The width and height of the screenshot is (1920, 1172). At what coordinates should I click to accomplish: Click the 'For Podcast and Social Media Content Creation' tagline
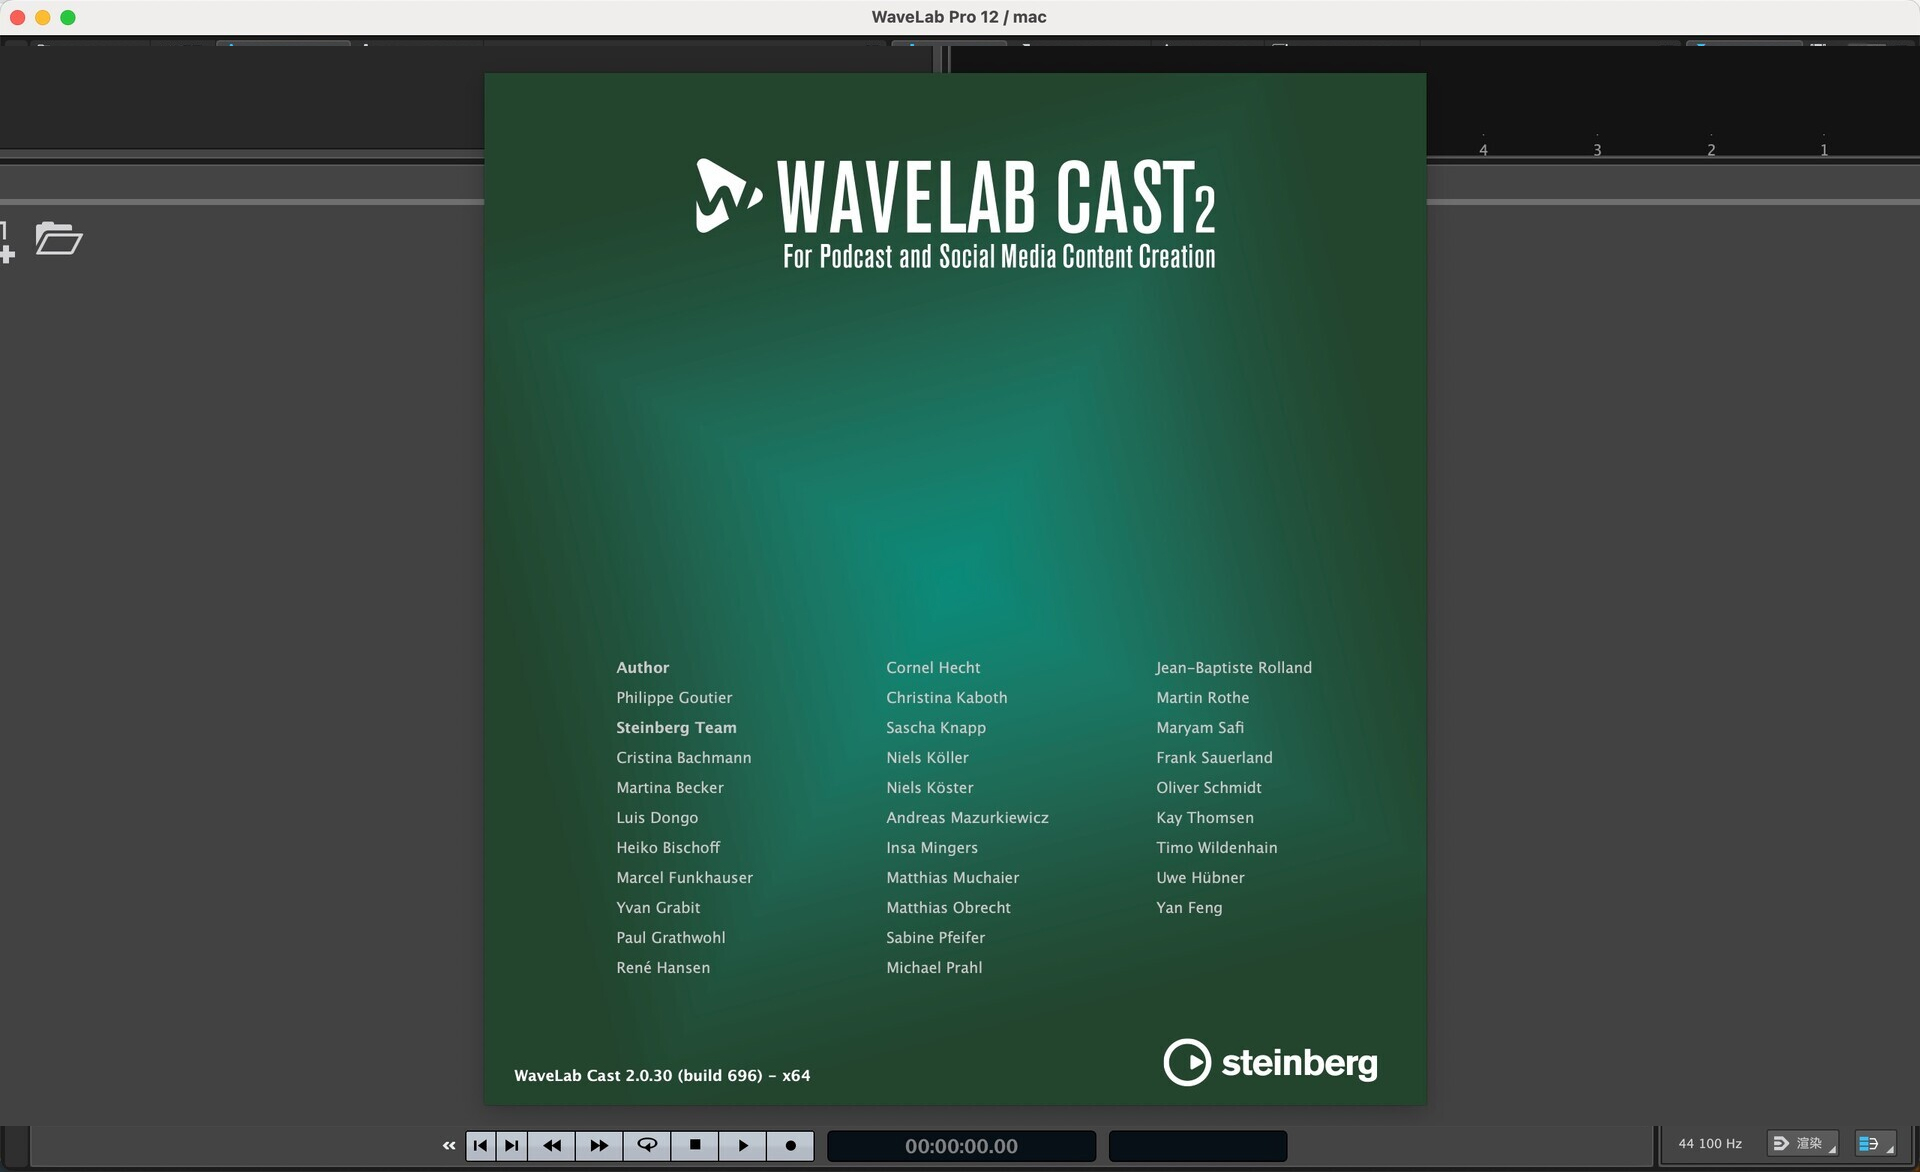999,257
